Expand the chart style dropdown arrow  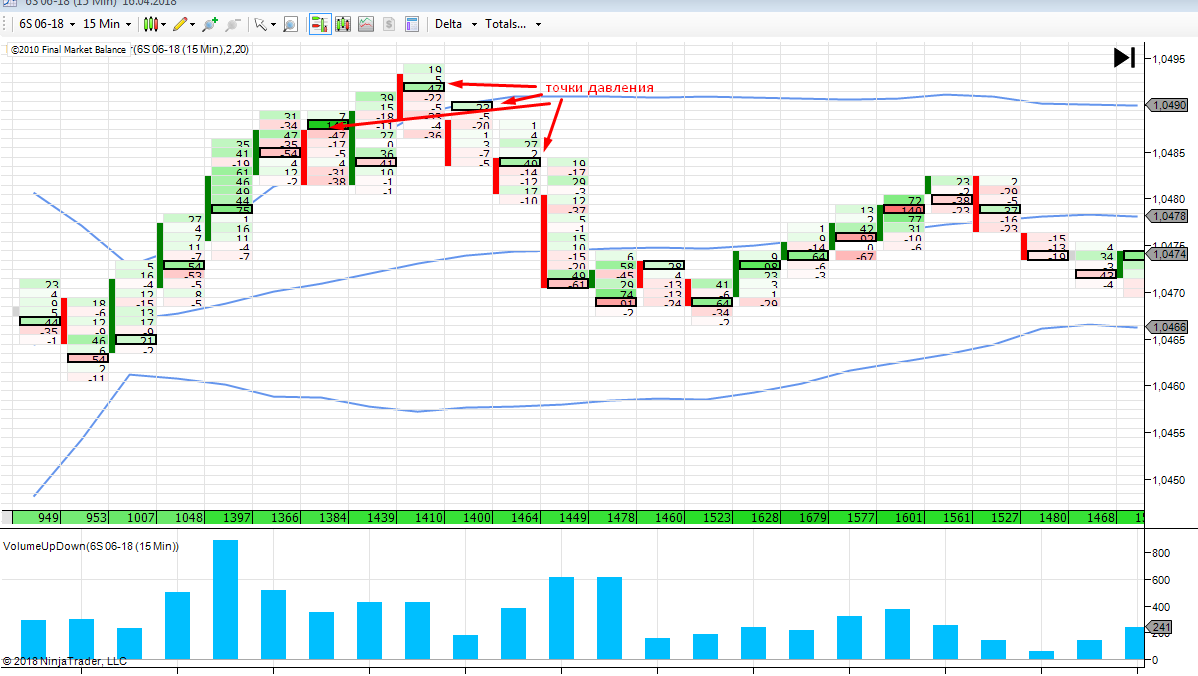tap(164, 24)
